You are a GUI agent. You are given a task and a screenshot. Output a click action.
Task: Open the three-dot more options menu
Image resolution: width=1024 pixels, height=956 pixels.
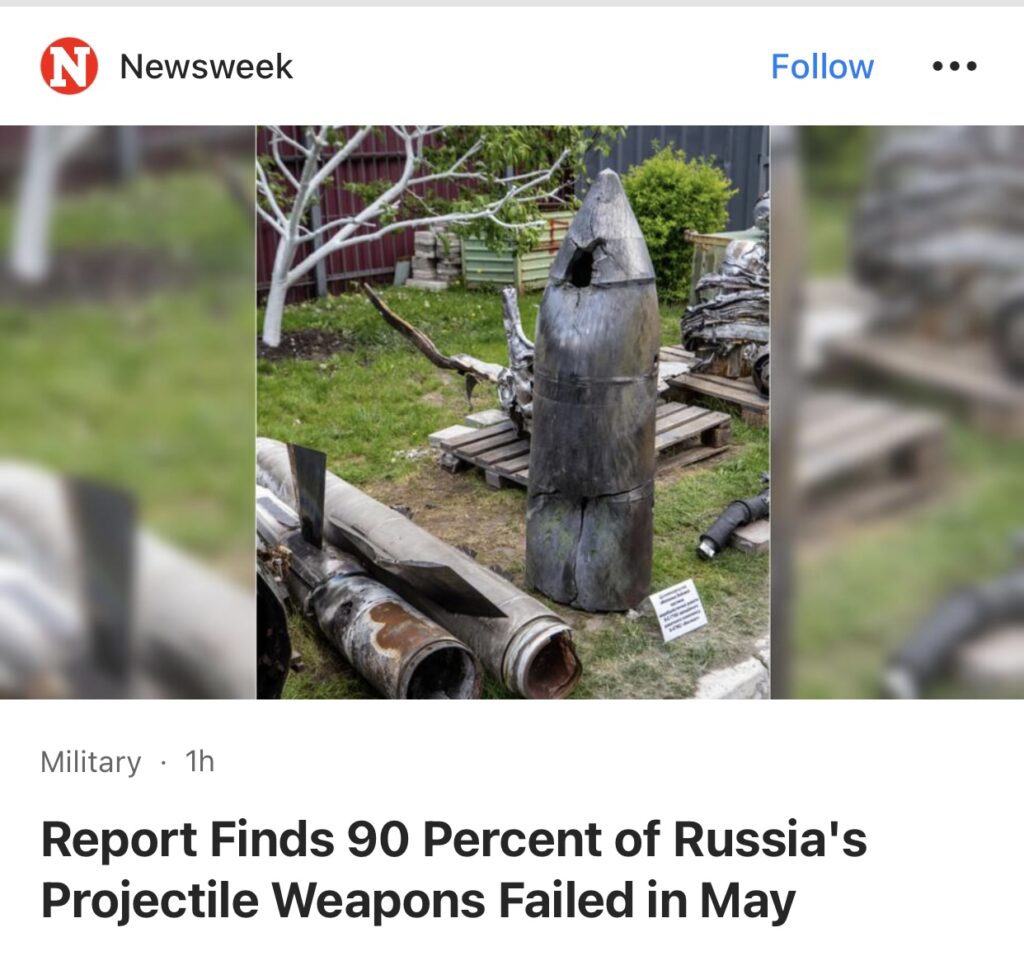coord(954,66)
